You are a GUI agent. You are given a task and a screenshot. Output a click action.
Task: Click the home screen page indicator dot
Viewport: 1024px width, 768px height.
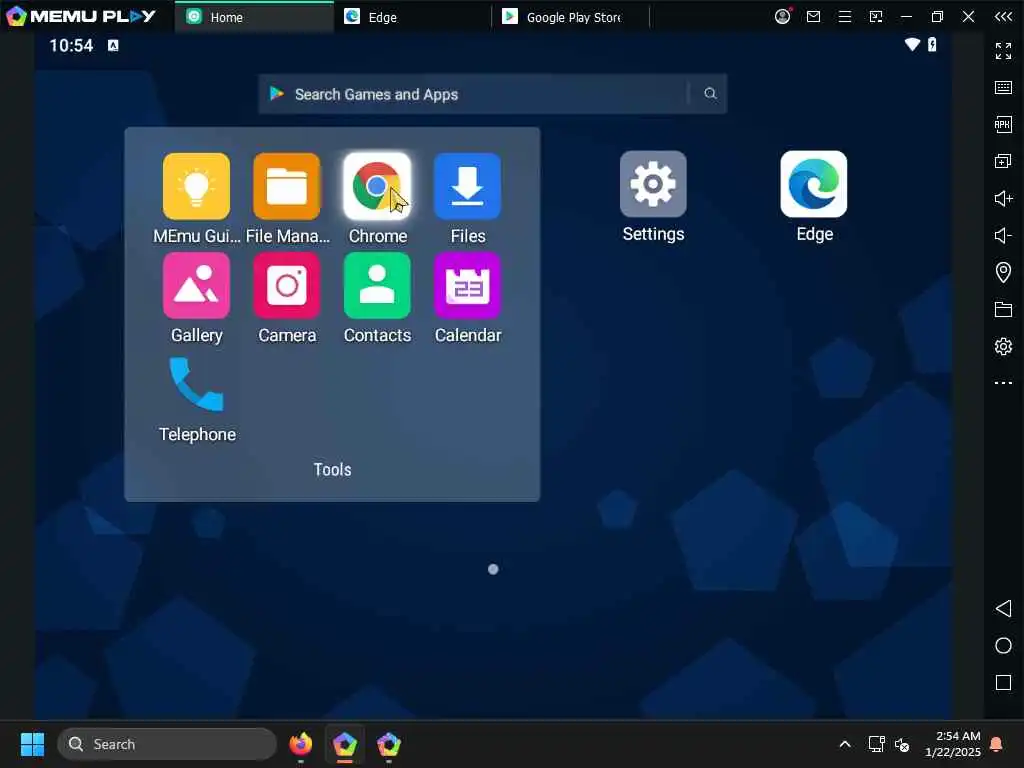[x=493, y=569]
